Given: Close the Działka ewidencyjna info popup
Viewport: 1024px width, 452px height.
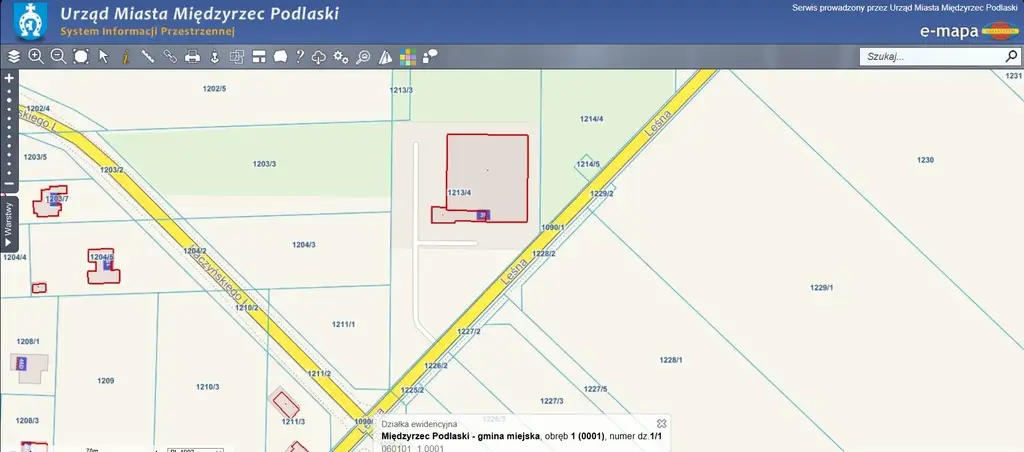Looking at the screenshot, I should (x=661, y=424).
